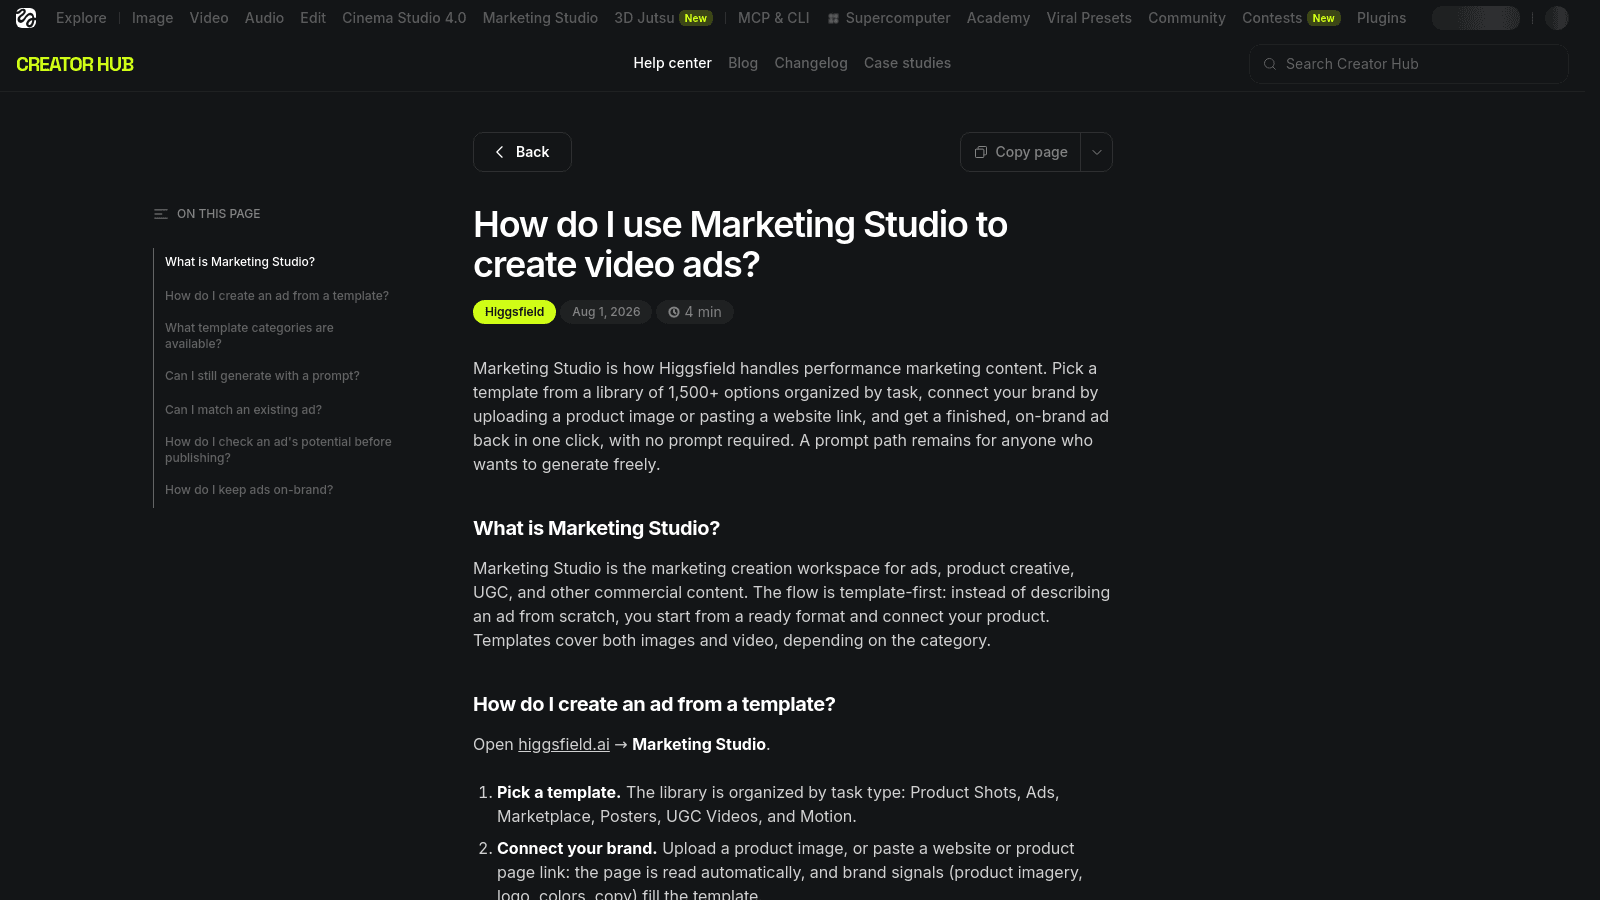
Task: Open the Explore menu
Action: [81, 18]
